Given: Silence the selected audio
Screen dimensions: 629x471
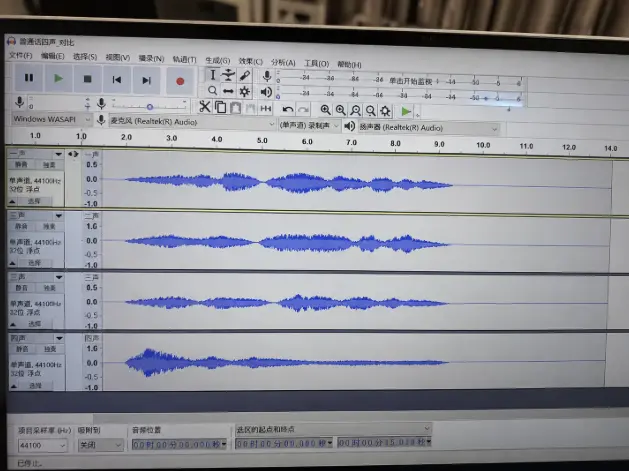Looking at the screenshot, I should click(266, 108).
